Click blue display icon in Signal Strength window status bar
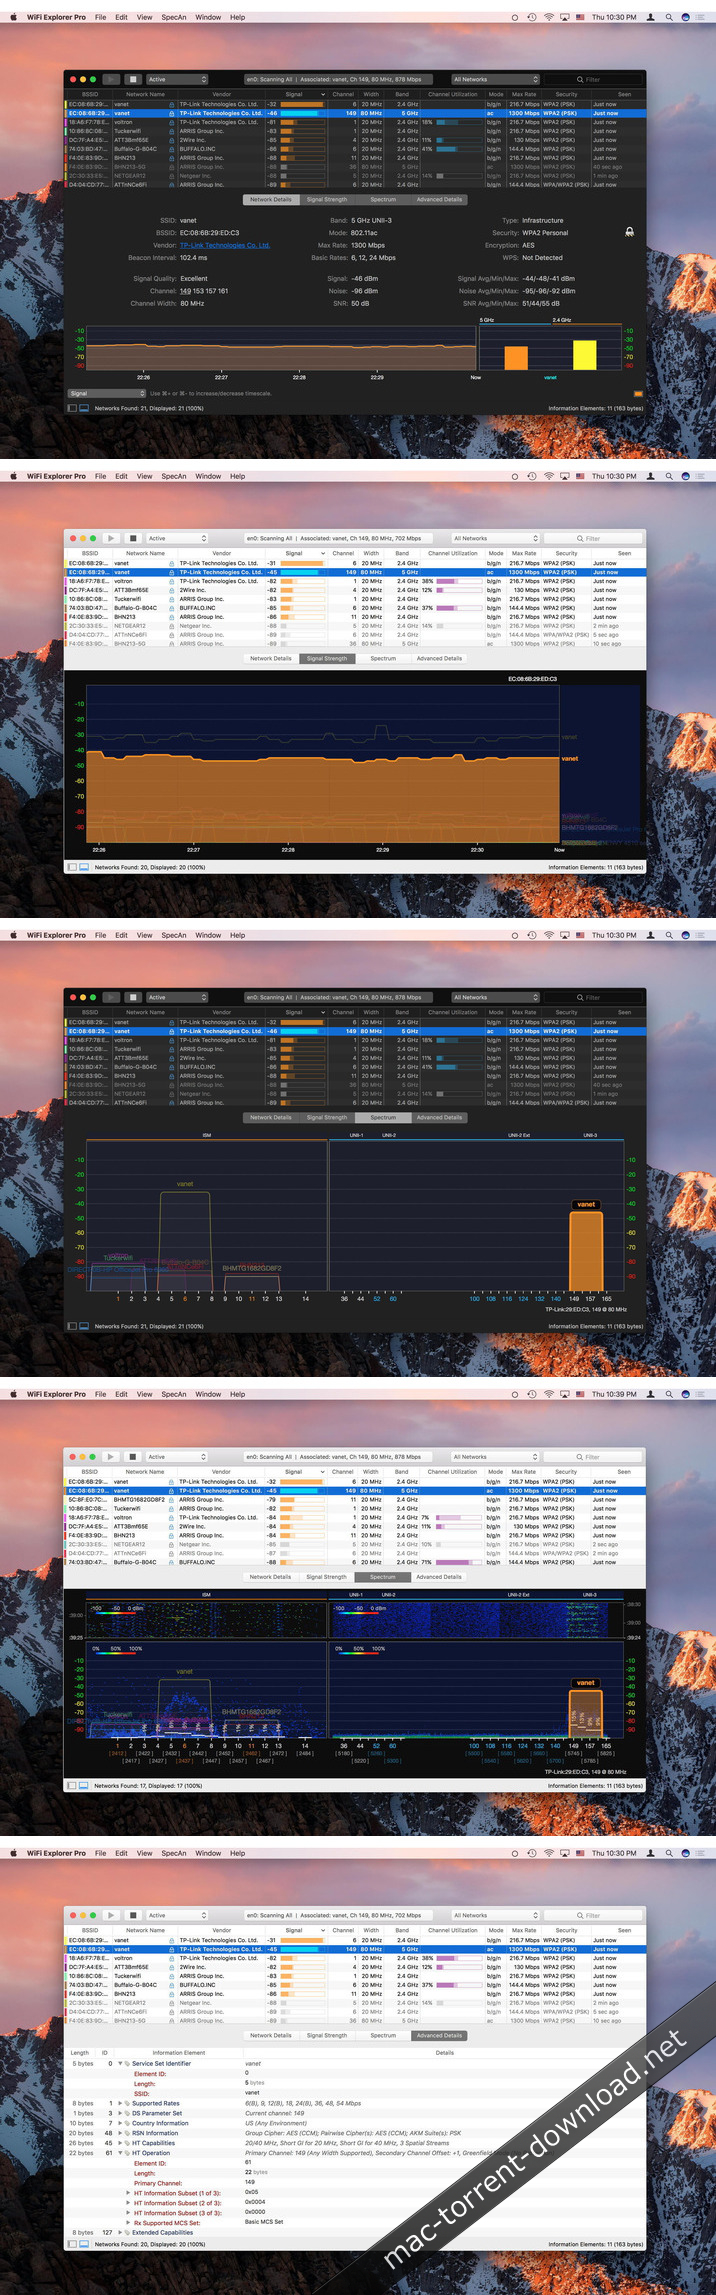 point(84,867)
